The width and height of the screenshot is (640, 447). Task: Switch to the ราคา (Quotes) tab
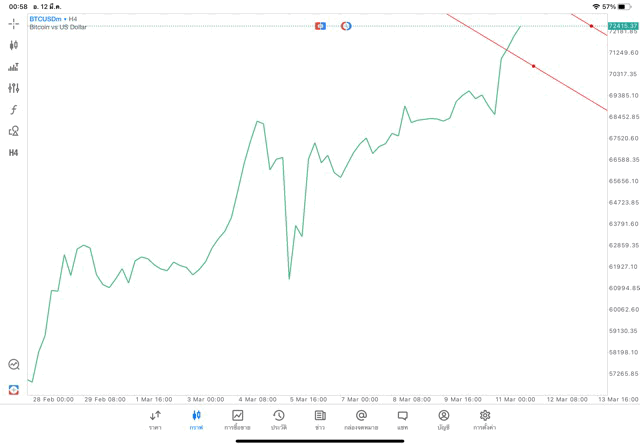coord(155,419)
